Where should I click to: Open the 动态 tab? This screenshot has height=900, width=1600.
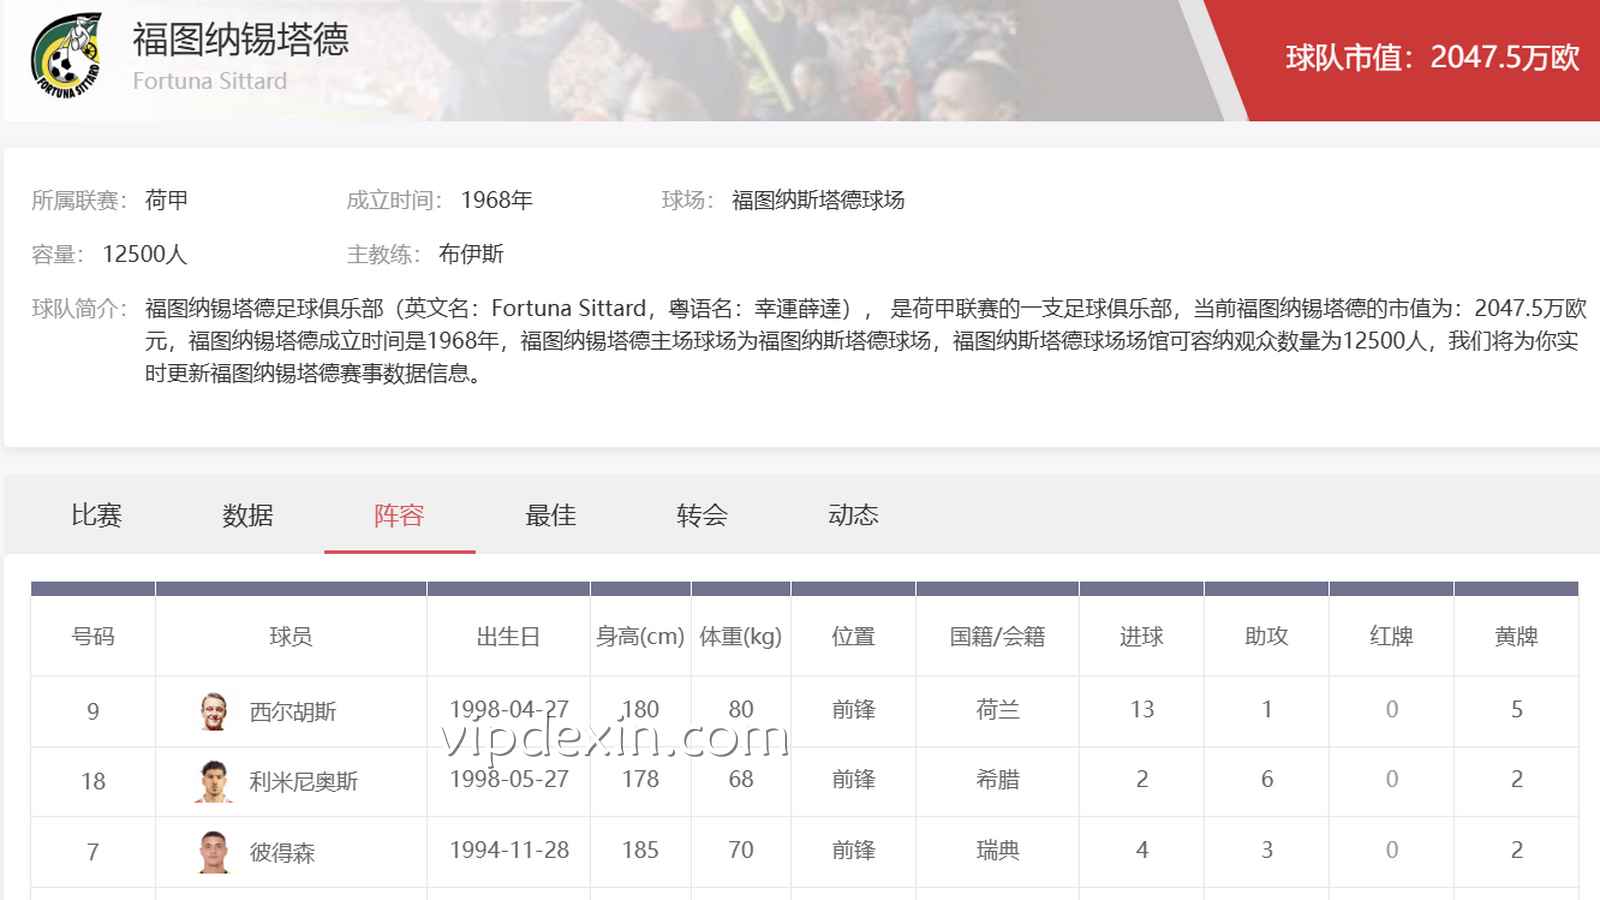point(853,515)
